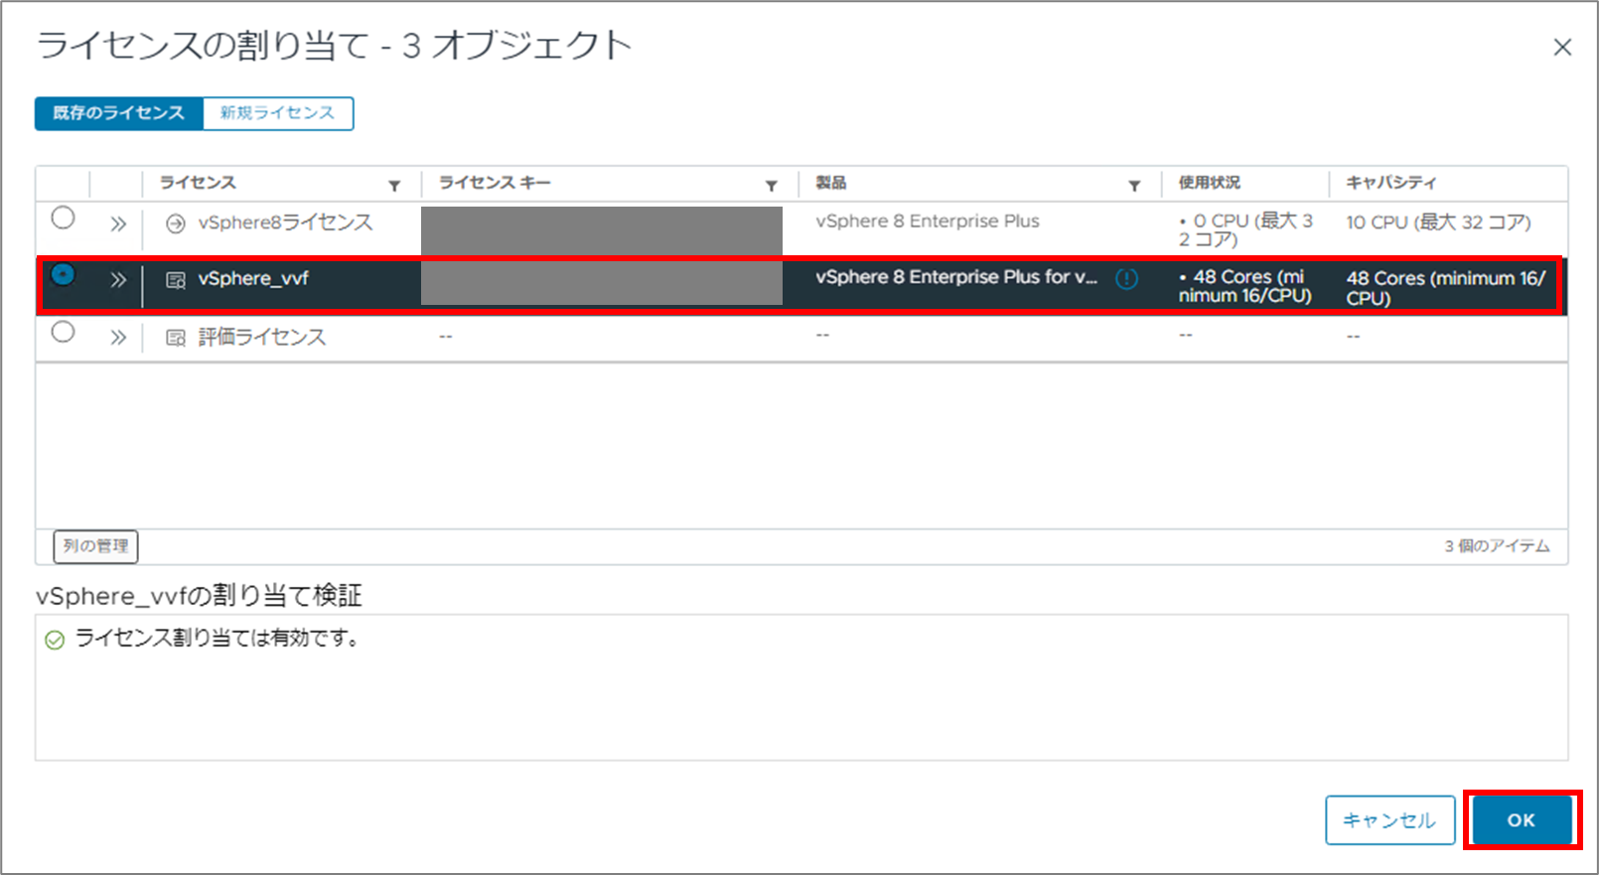
Task: Click the 10 CPU capacity cell
Action: (1438, 222)
